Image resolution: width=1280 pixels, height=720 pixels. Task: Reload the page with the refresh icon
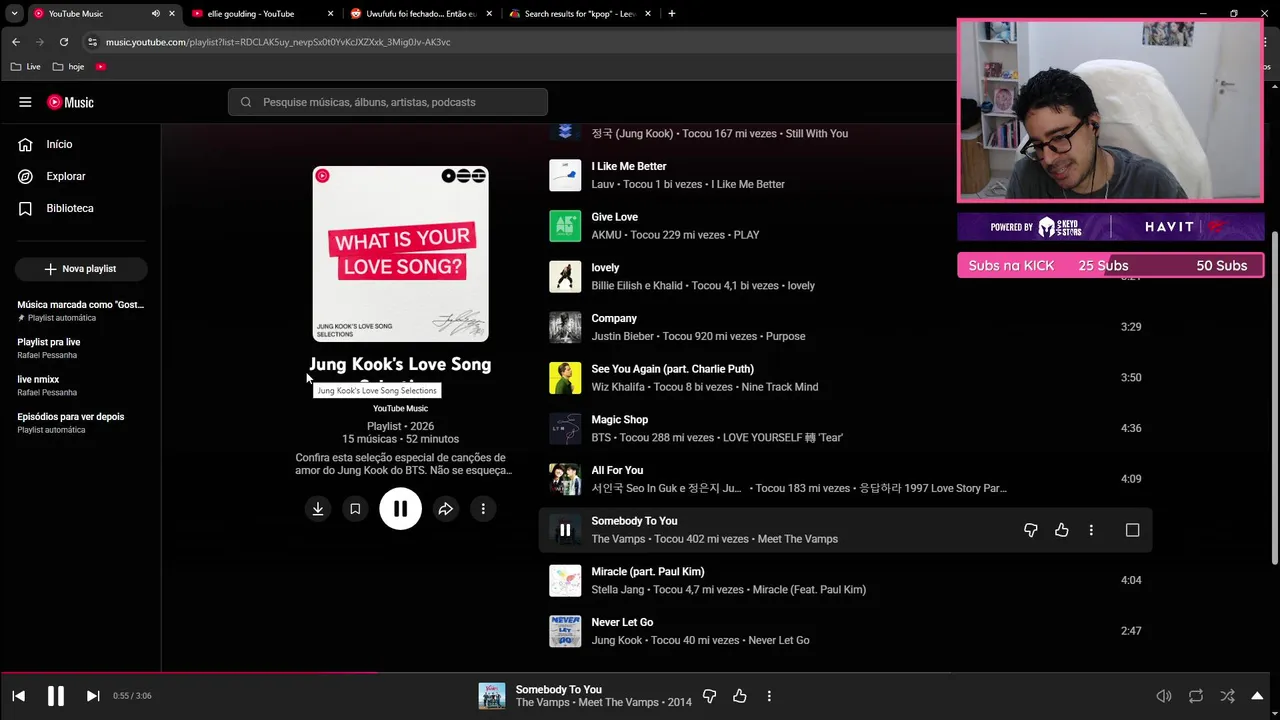tap(64, 42)
